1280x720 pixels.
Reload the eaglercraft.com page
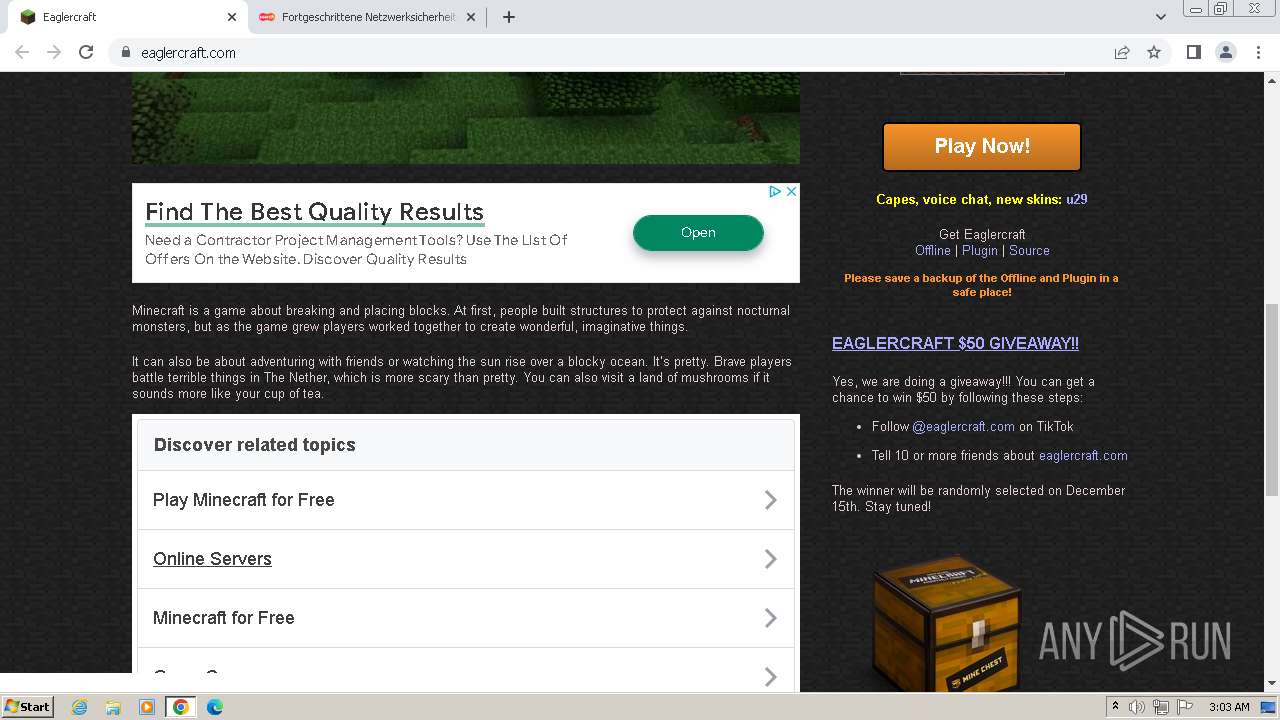click(86, 52)
